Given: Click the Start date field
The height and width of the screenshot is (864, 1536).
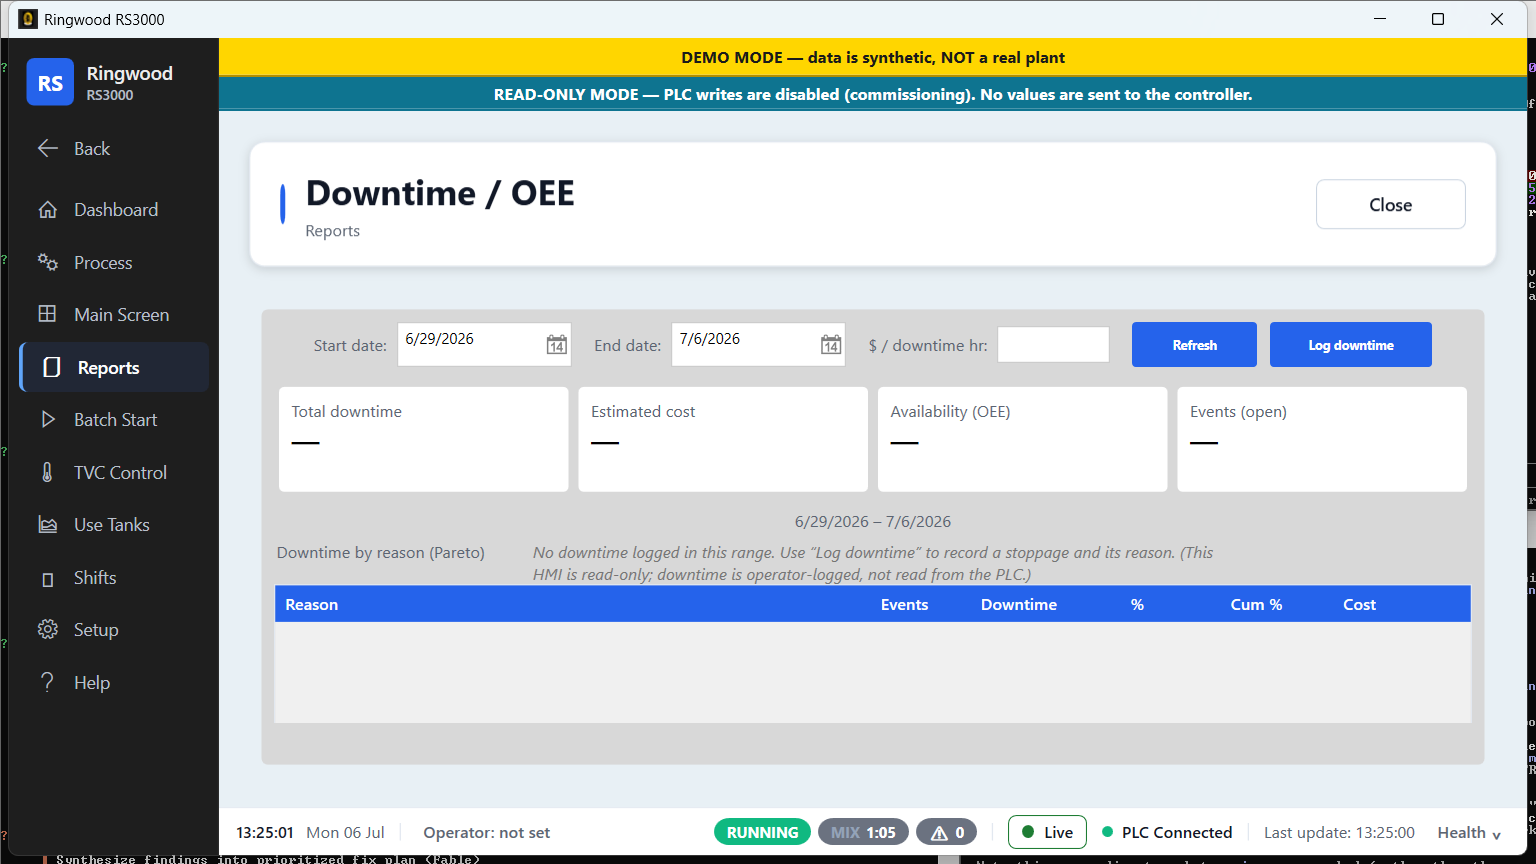Looking at the screenshot, I should 484,345.
